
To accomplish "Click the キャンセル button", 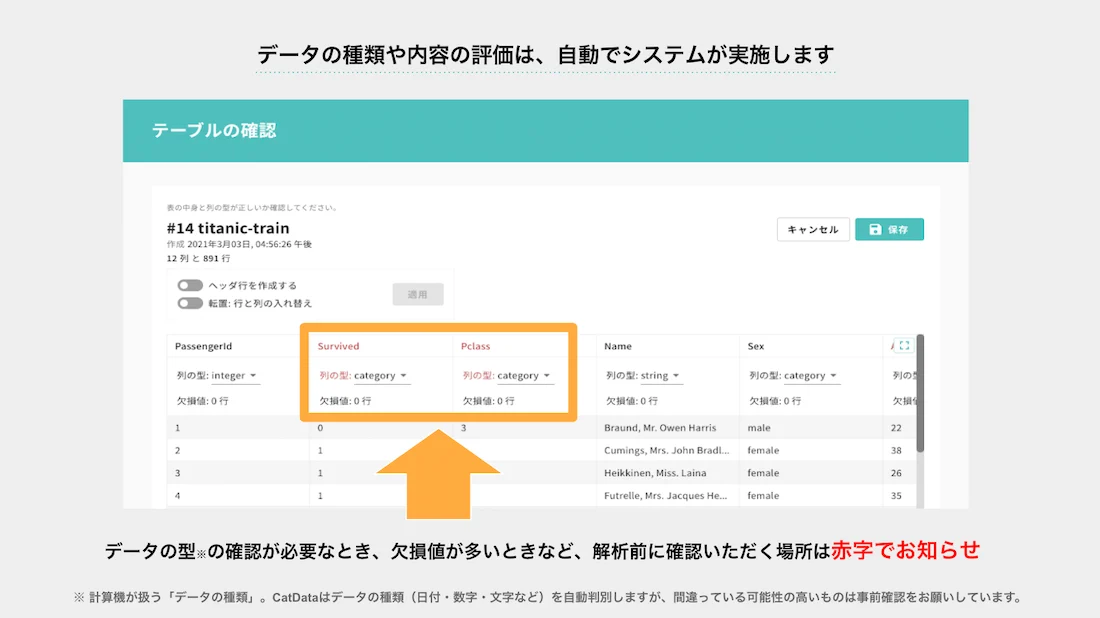I will tap(813, 230).
